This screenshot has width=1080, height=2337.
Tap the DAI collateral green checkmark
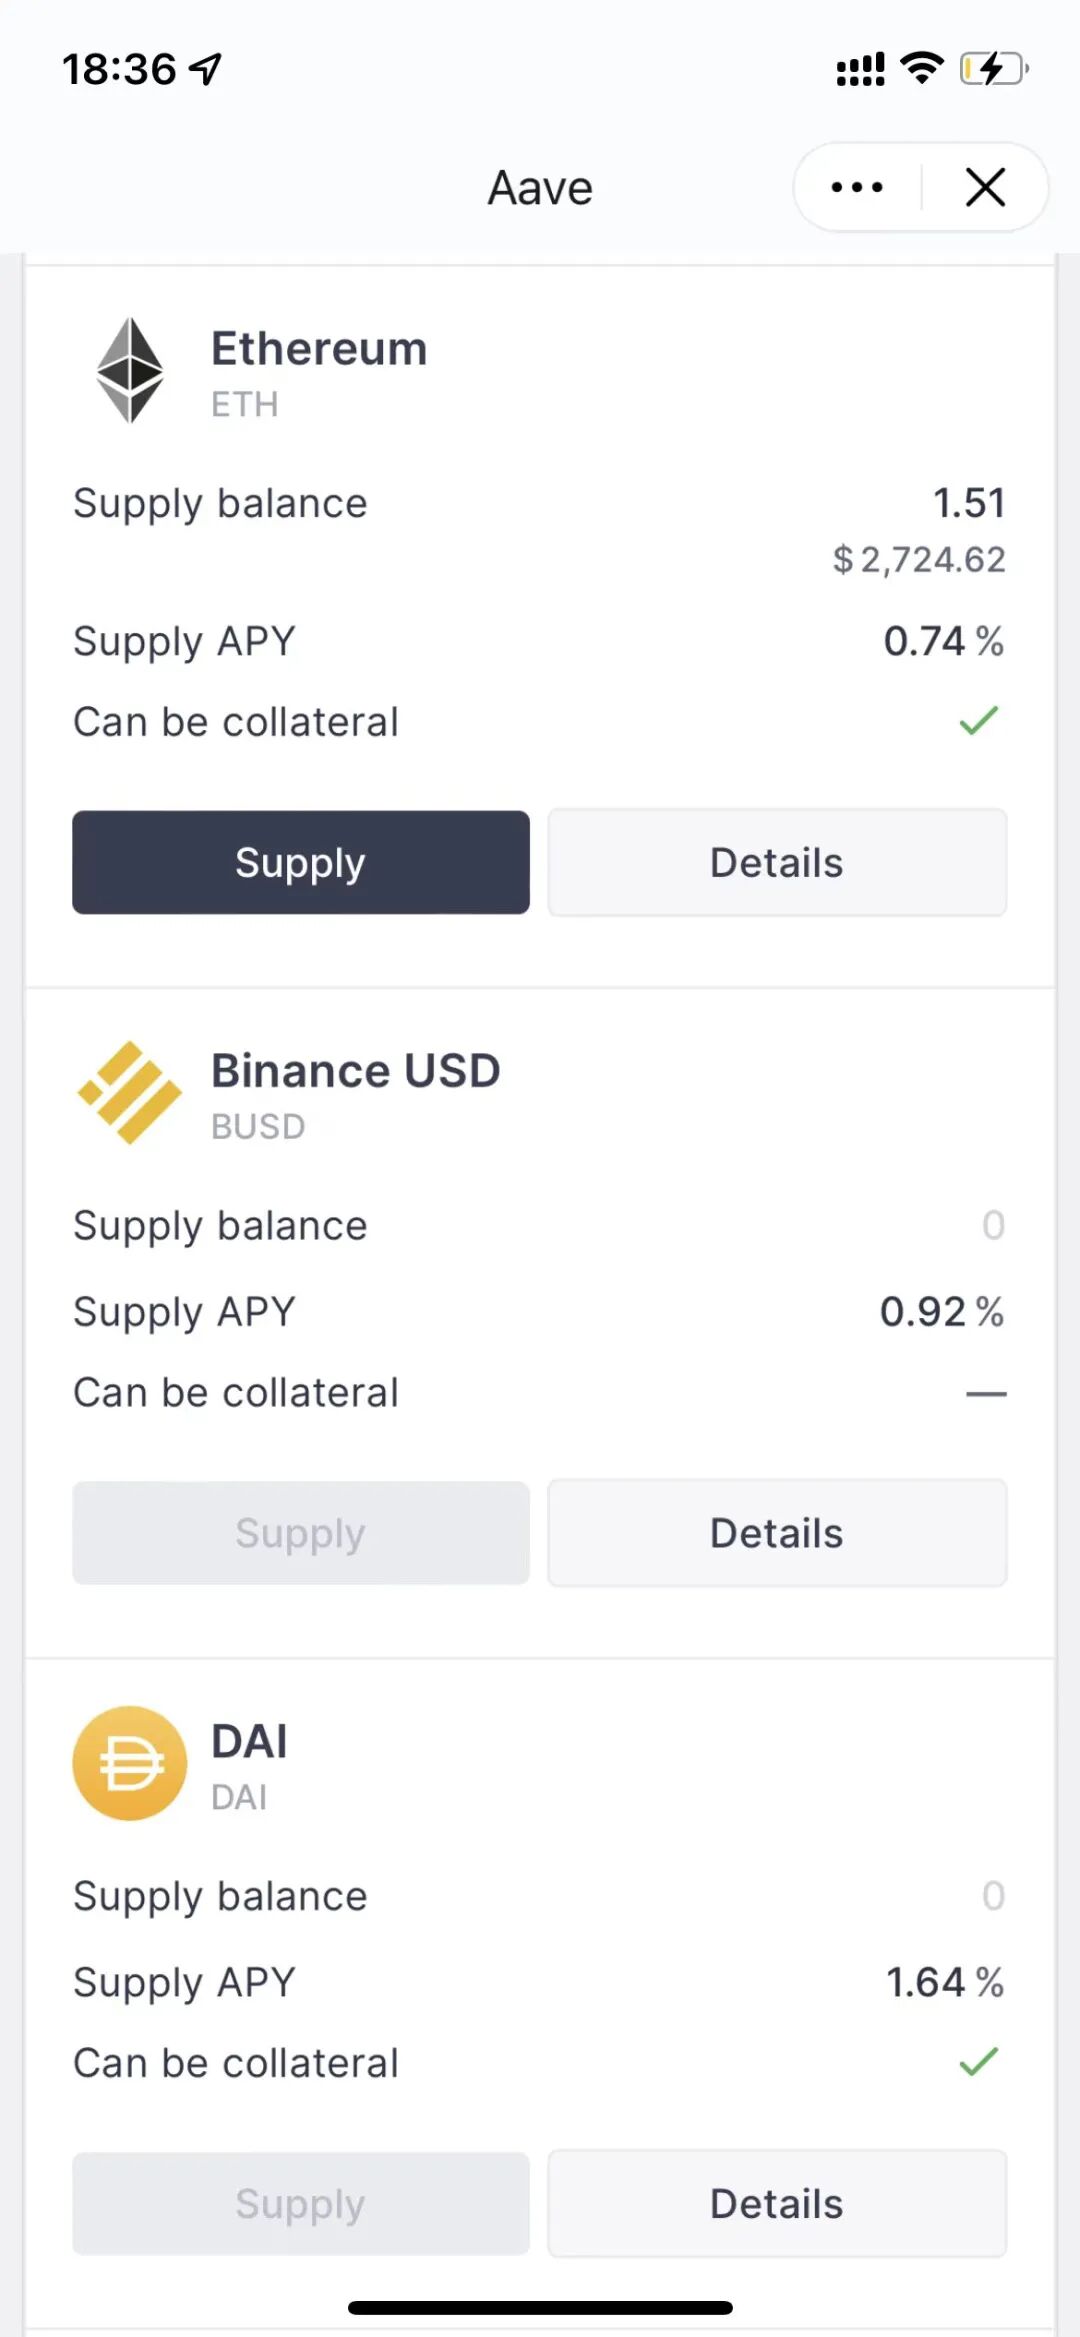(979, 2062)
